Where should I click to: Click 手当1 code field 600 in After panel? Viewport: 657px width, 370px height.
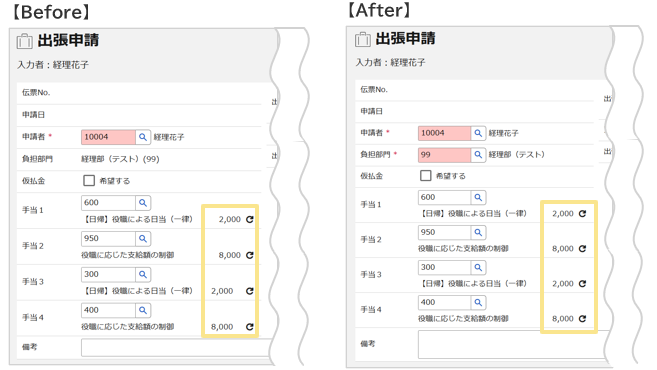click(x=445, y=197)
